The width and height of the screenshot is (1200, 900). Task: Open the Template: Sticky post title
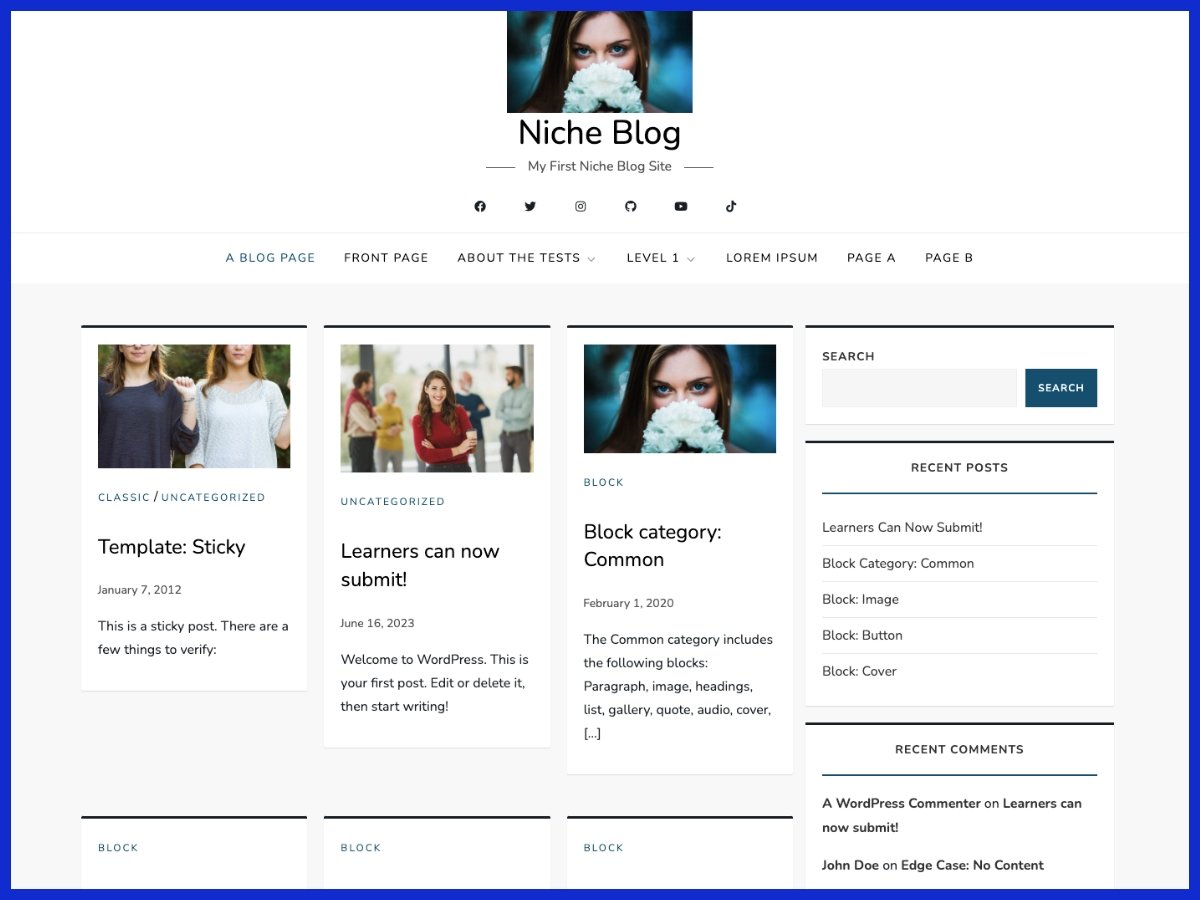pyautogui.click(x=171, y=547)
